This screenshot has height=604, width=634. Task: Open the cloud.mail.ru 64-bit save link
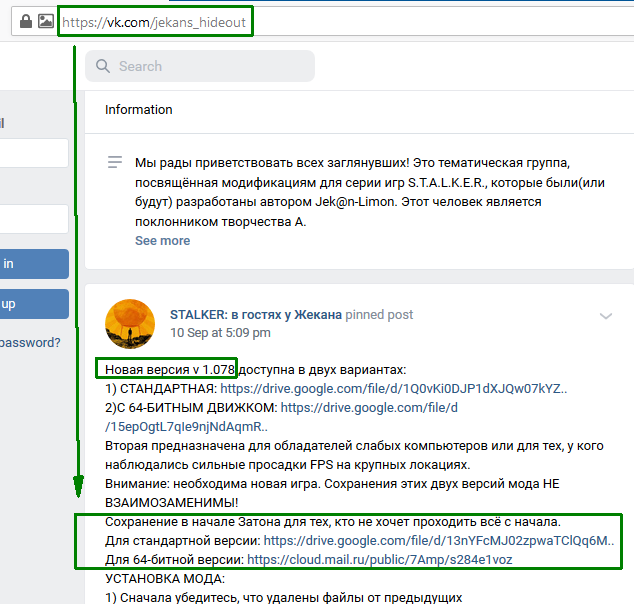pos(380,560)
